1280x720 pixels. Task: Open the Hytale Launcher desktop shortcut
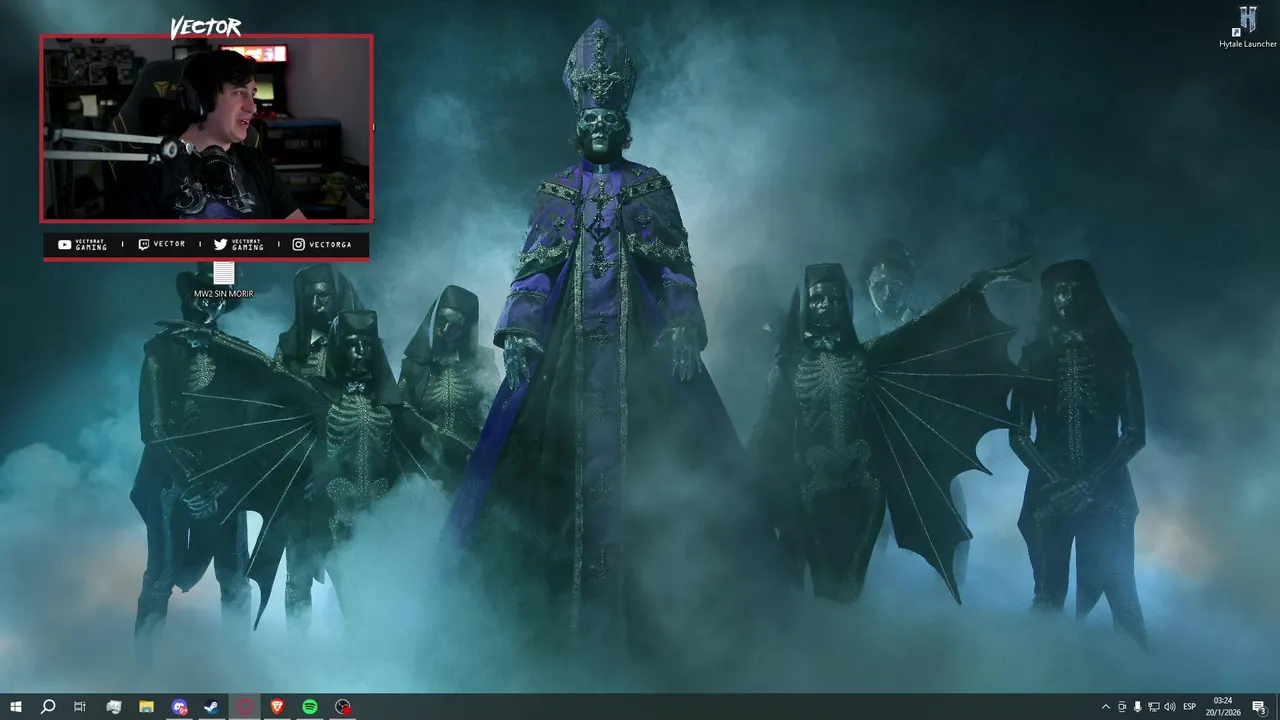pyautogui.click(x=1247, y=27)
